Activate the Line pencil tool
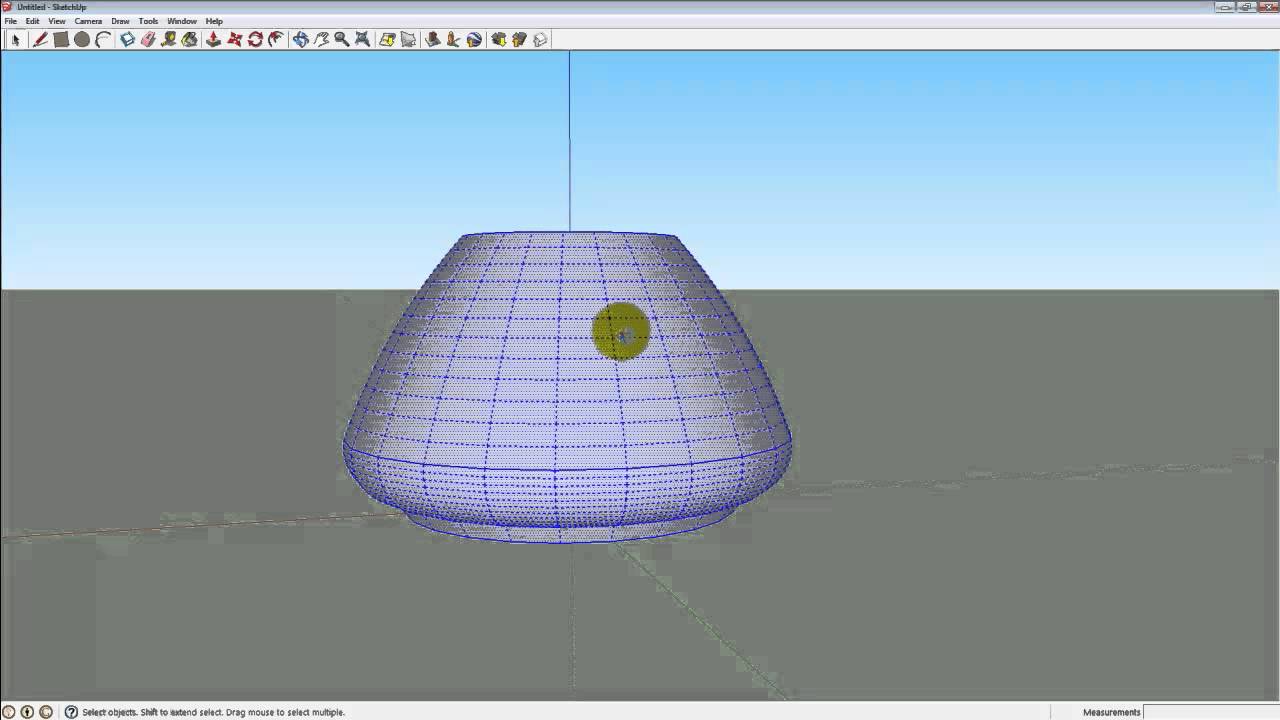 [41, 39]
